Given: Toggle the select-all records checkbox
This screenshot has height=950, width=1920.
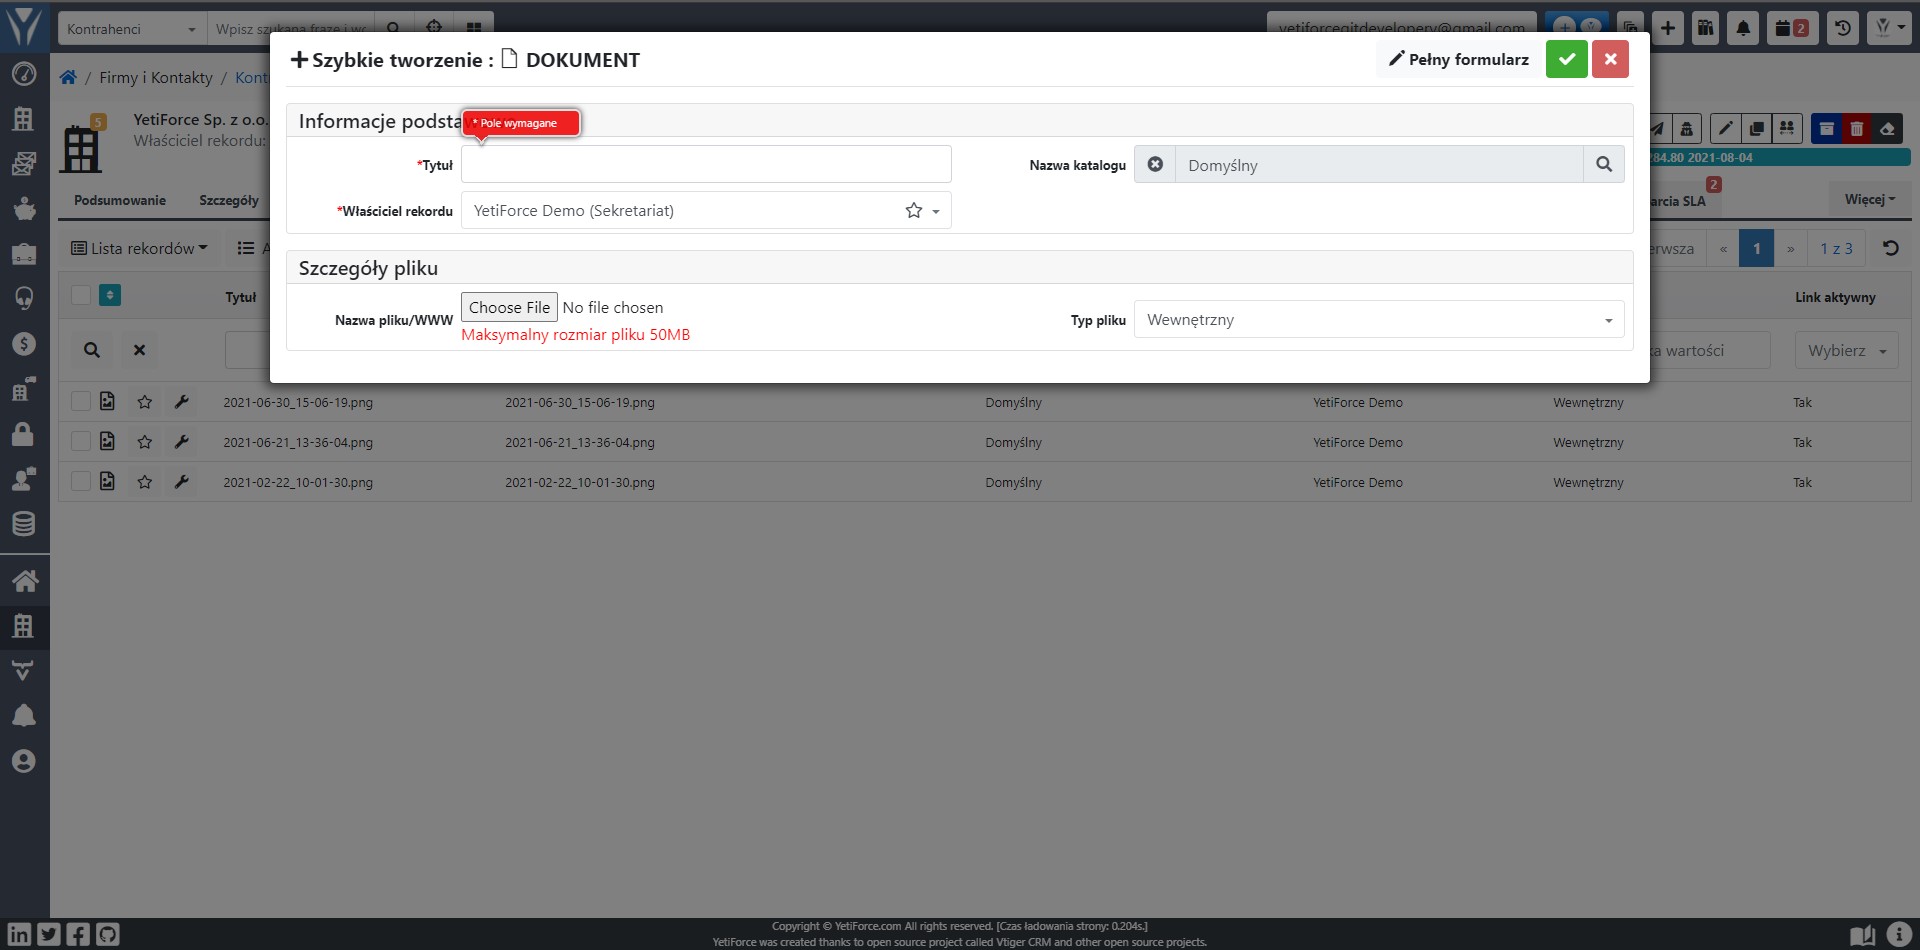Looking at the screenshot, I should click(x=81, y=295).
